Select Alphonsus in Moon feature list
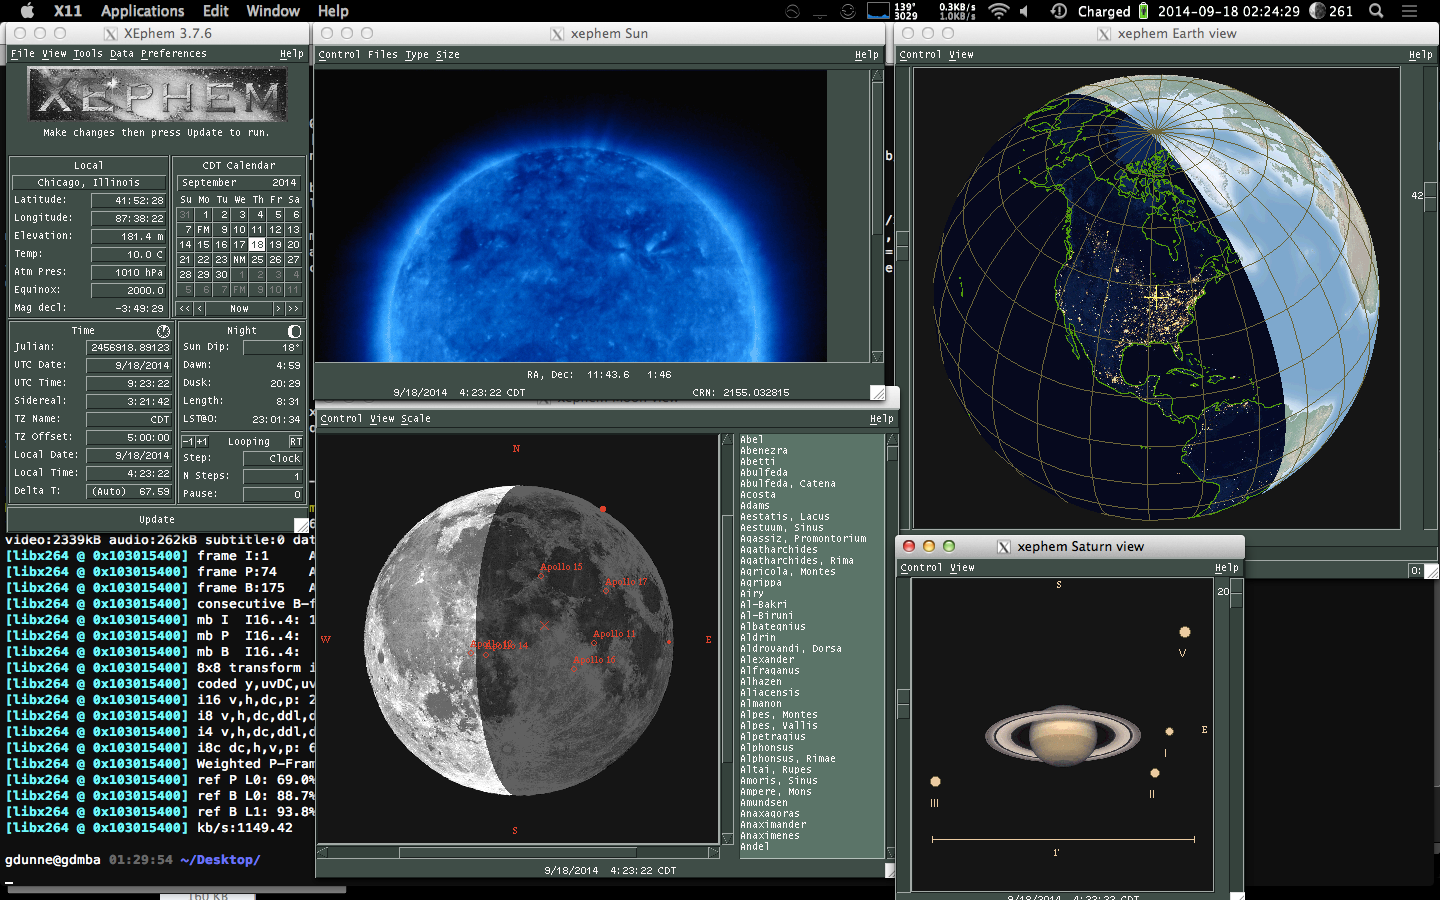The height and width of the screenshot is (900, 1440). point(767,748)
